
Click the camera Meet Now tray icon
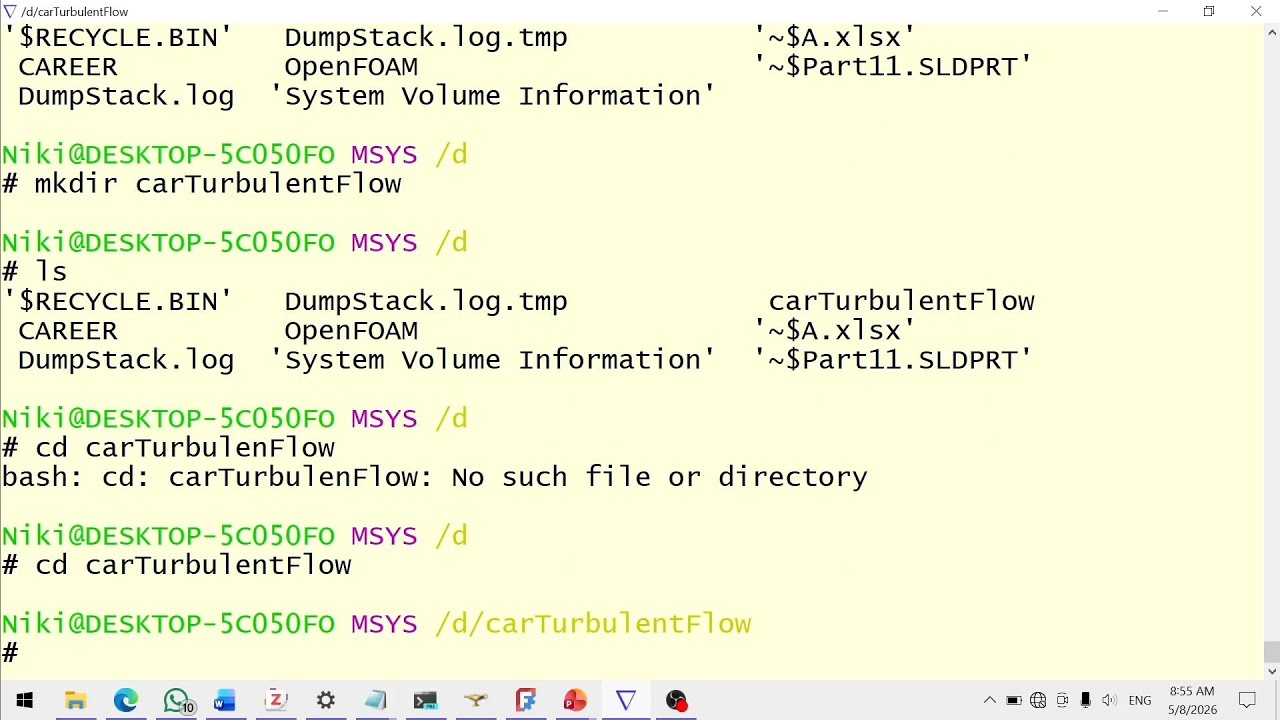tap(1062, 700)
